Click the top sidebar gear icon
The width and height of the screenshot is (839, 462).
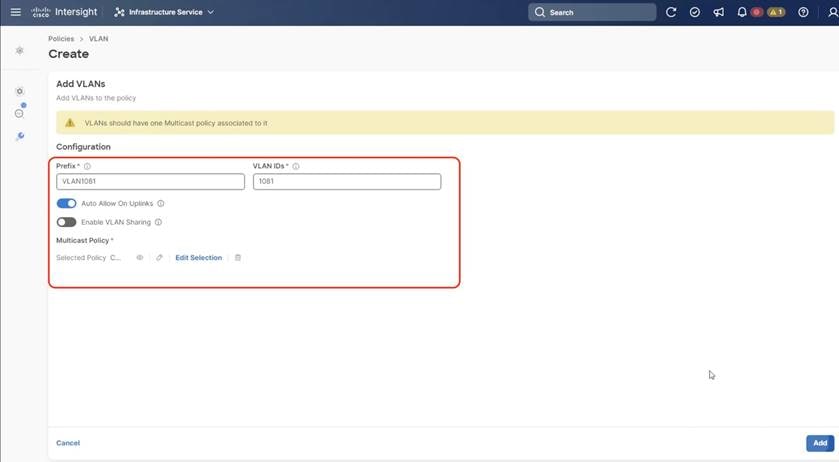coord(20,50)
